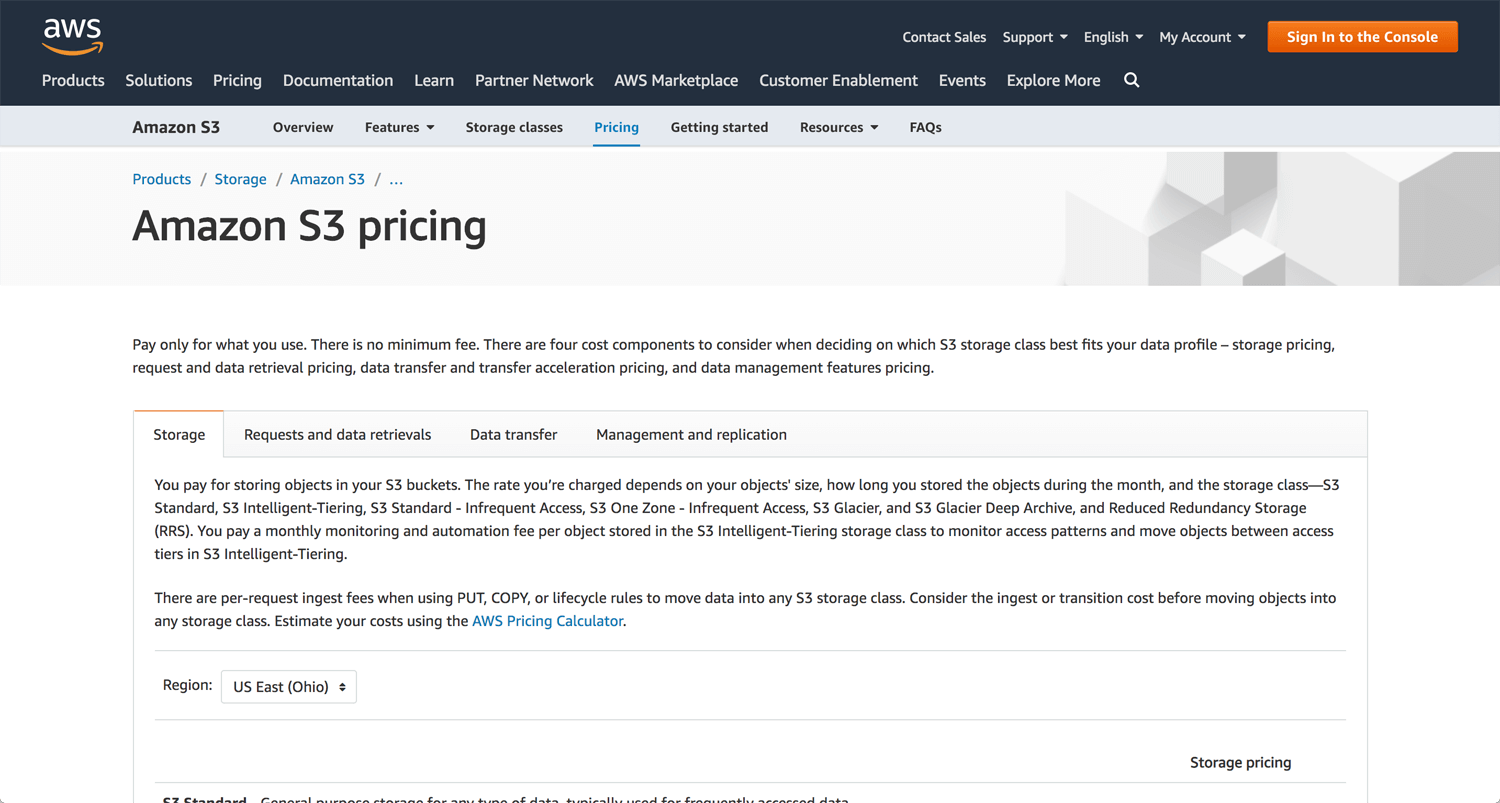Image resolution: width=1500 pixels, height=803 pixels.
Task: Select the Storage pricing tab
Action: pos(179,434)
